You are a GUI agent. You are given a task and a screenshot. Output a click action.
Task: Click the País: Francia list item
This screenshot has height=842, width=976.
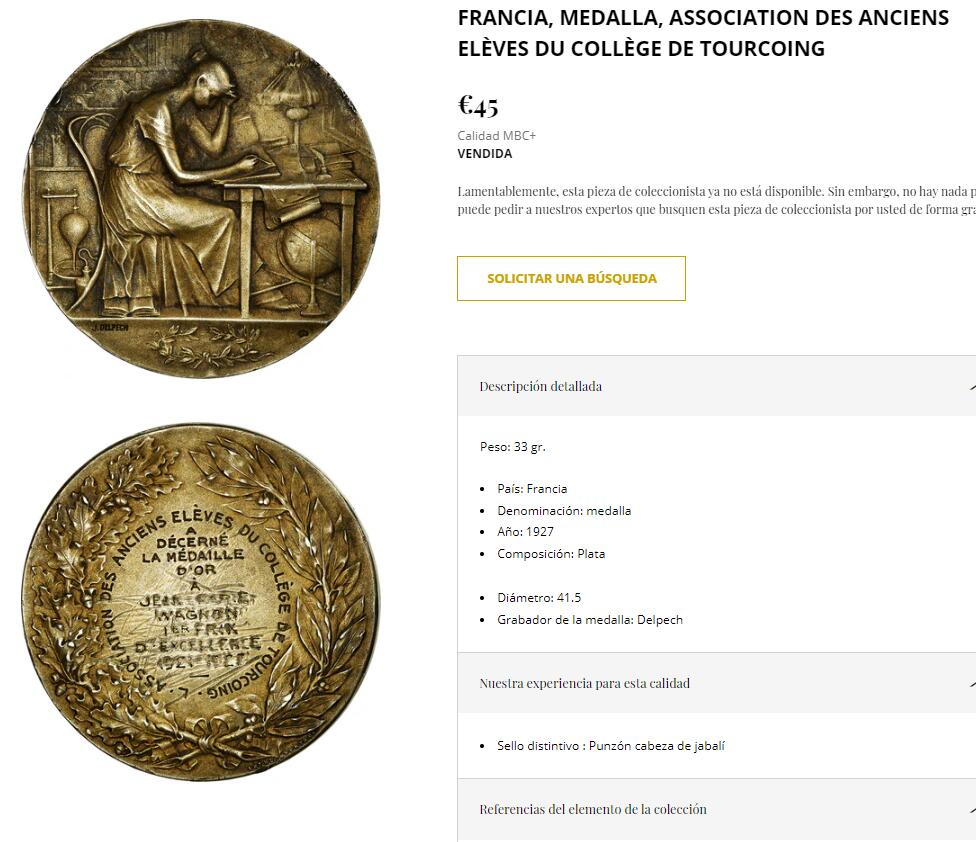click(x=532, y=489)
